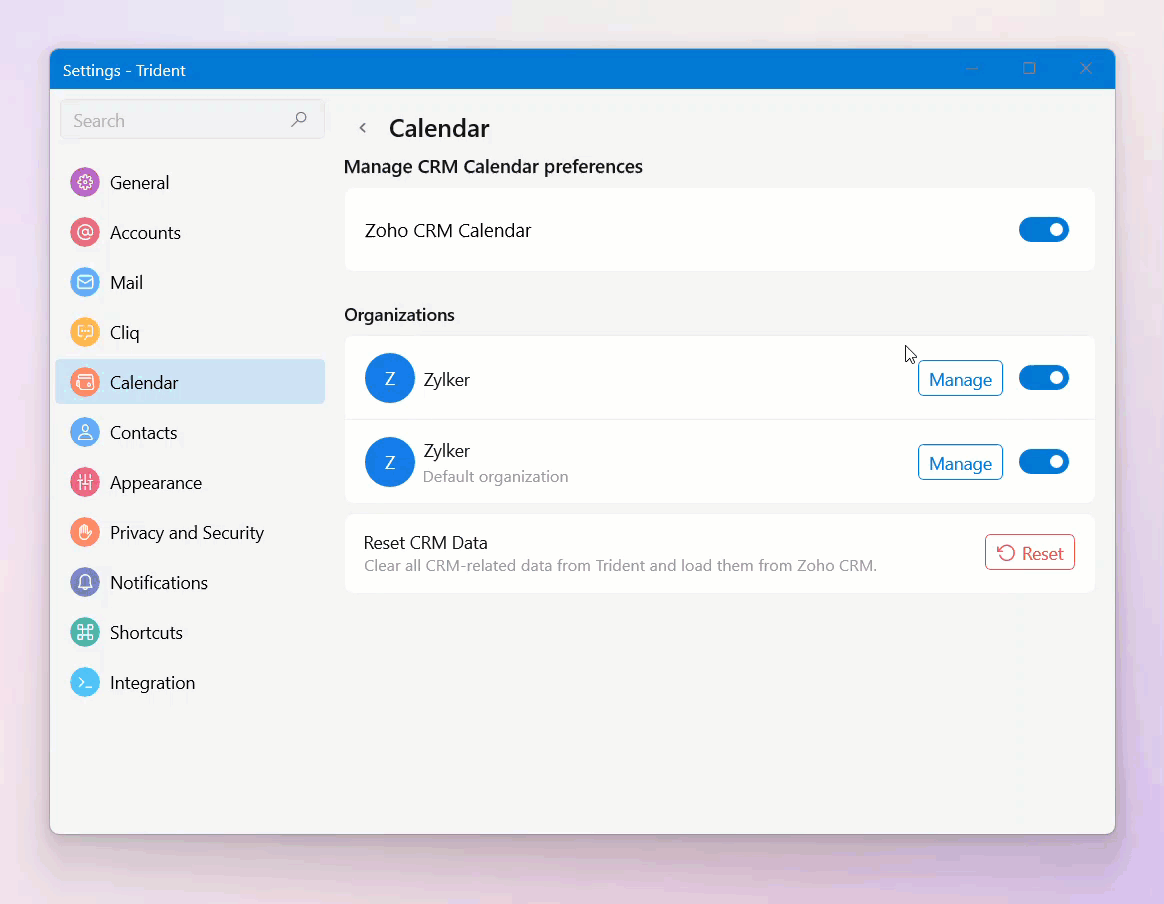Open the Shortcuts settings
Screen dimensions: 1164x904
coord(190,632)
